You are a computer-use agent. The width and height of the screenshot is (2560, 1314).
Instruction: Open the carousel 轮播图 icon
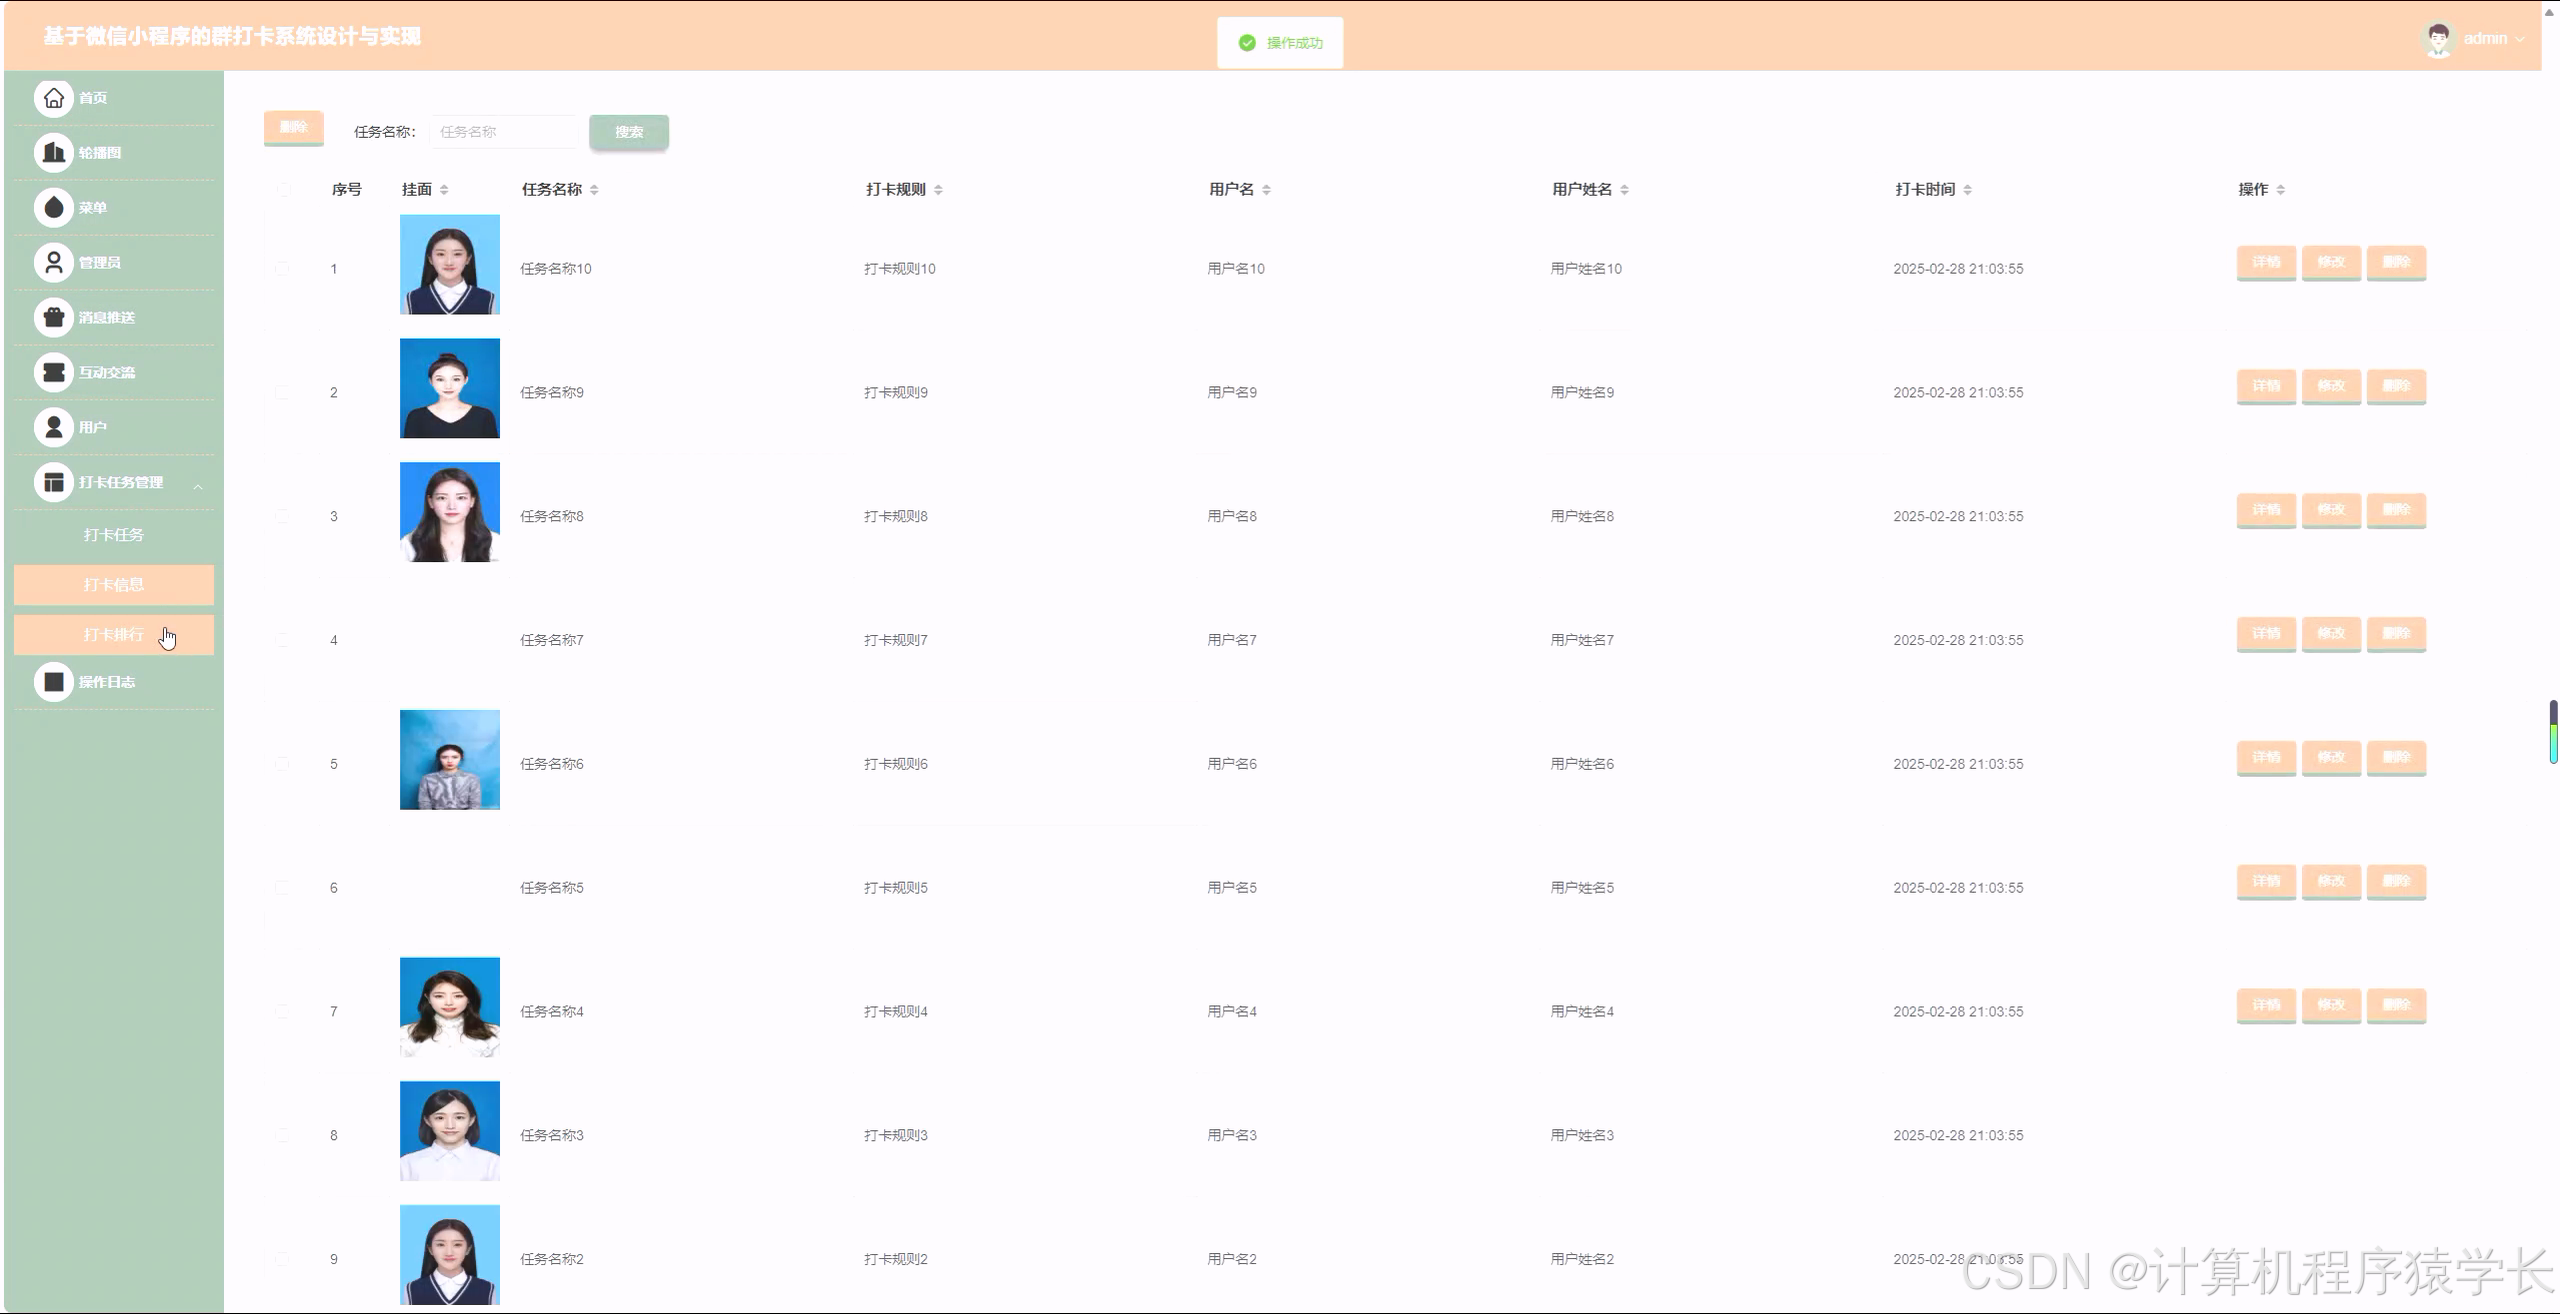[54, 153]
